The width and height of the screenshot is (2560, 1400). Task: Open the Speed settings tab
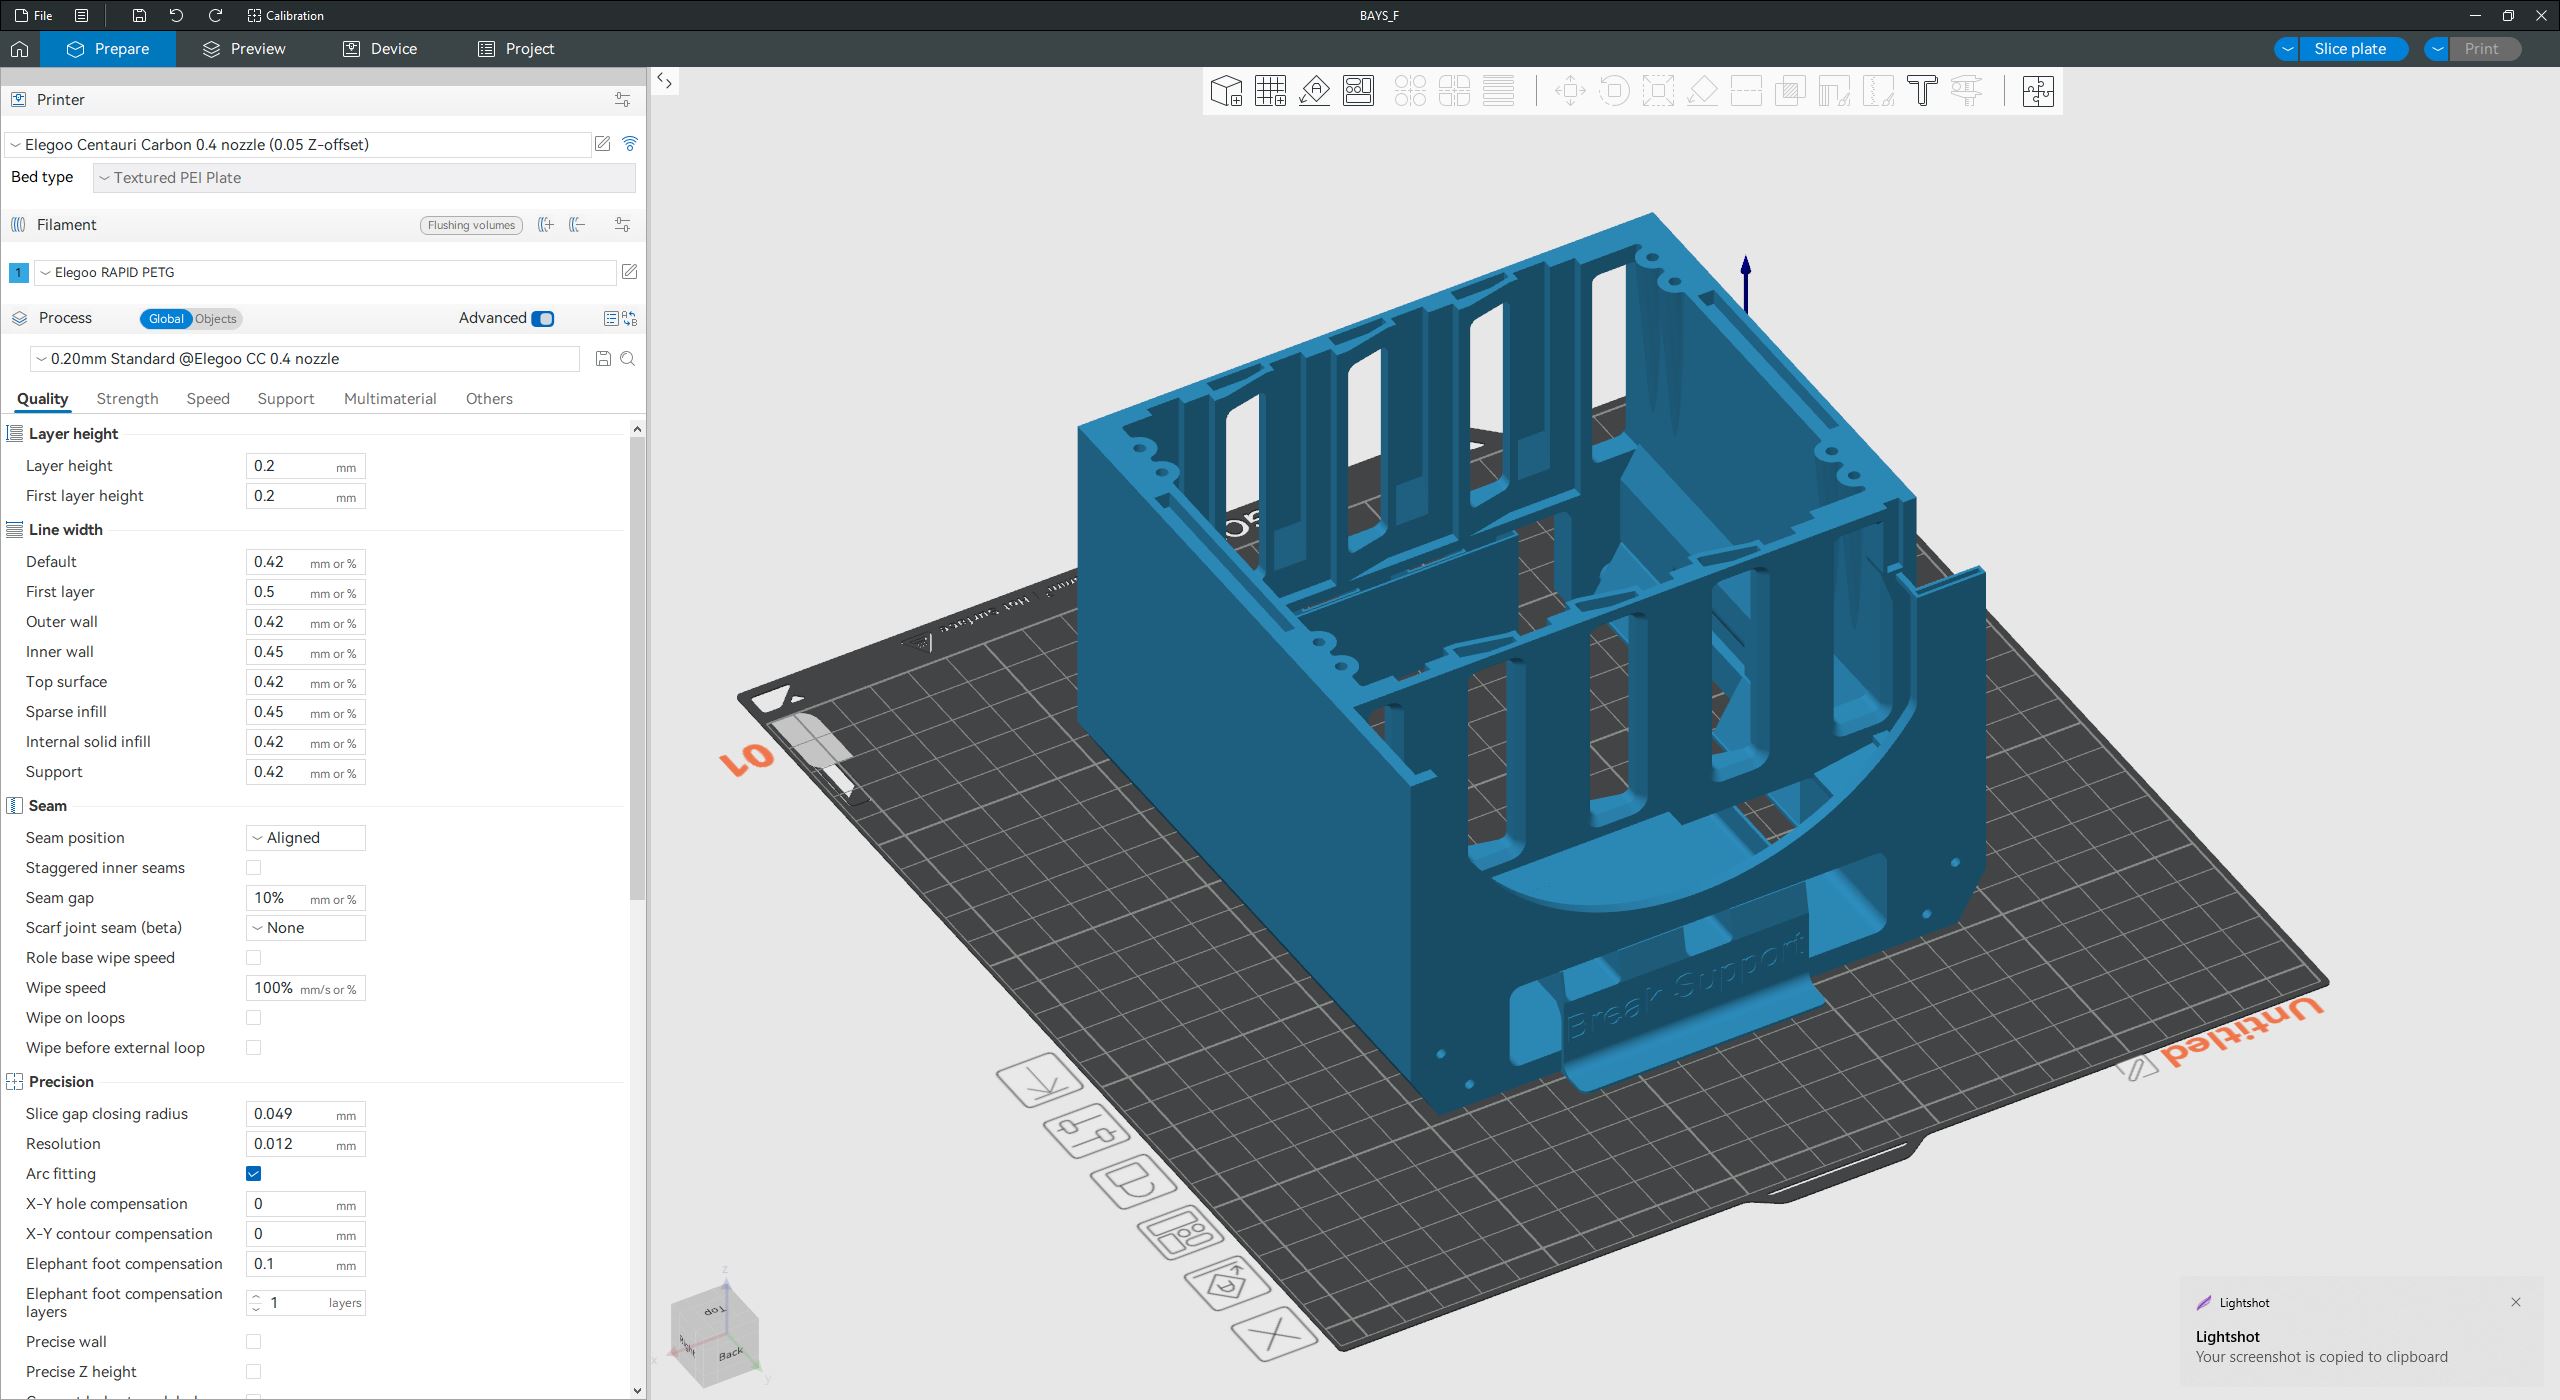point(208,399)
